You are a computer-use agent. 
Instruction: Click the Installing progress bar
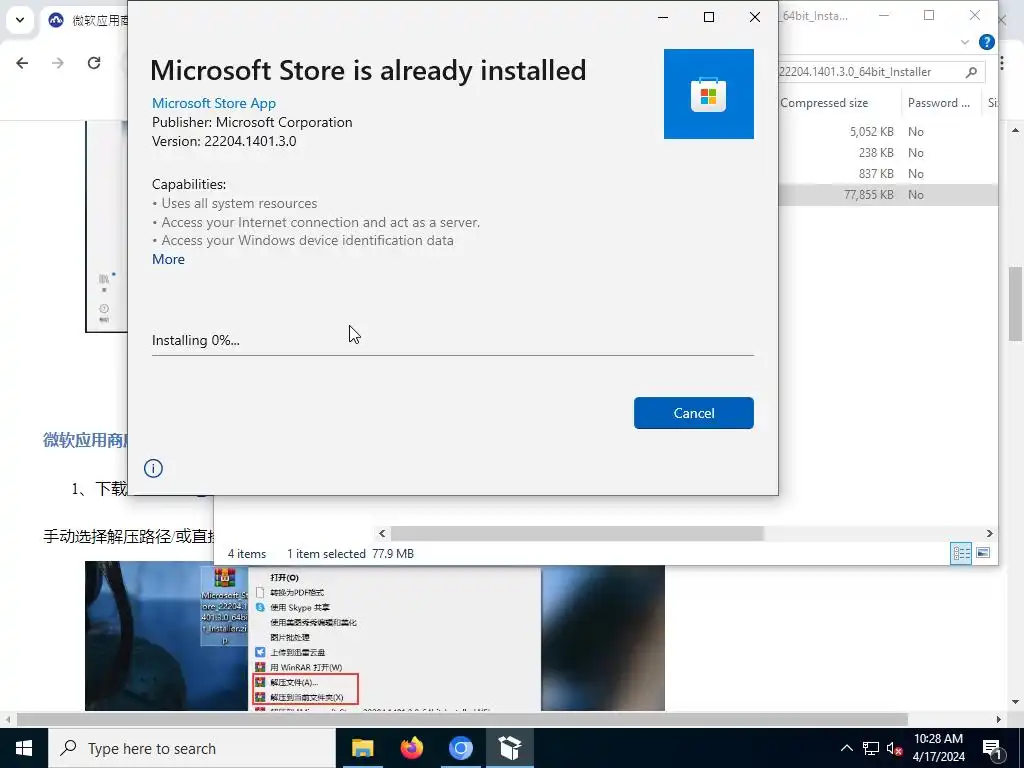coord(453,355)
